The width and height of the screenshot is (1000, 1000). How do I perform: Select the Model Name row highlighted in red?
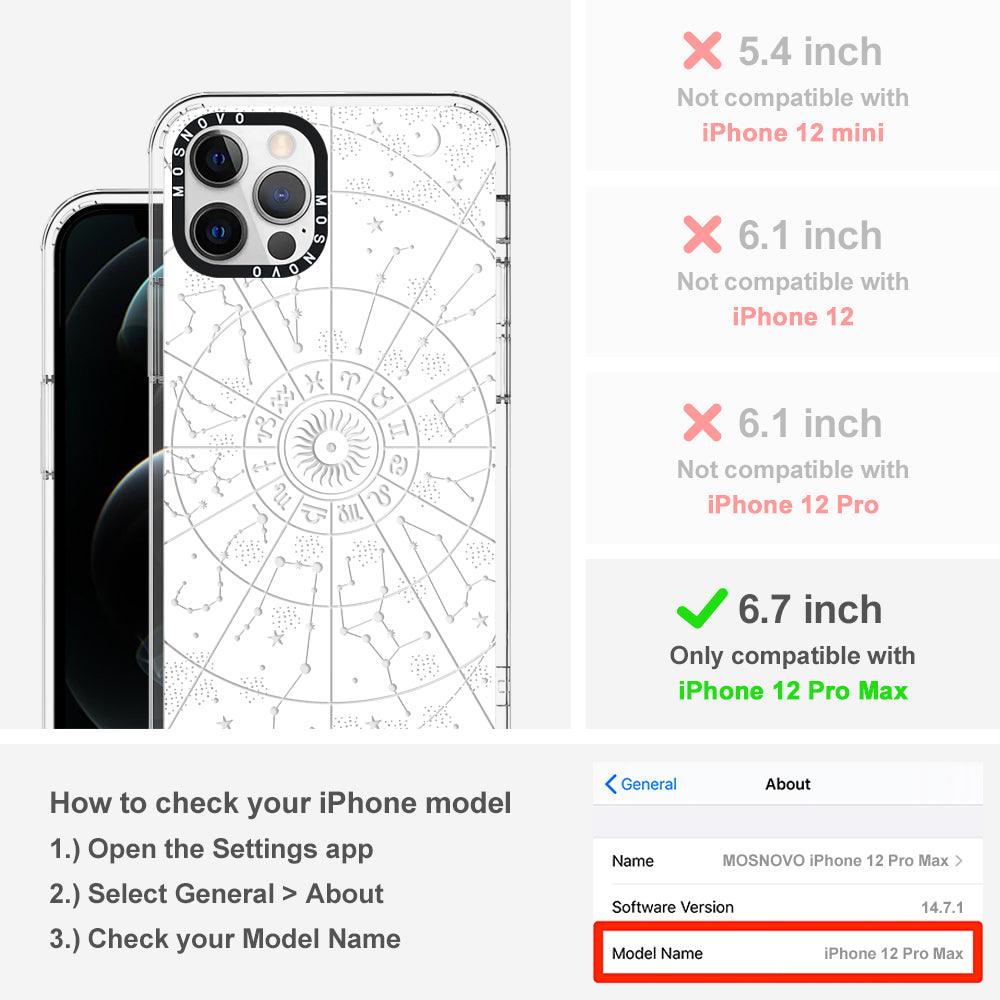point(787,953)
